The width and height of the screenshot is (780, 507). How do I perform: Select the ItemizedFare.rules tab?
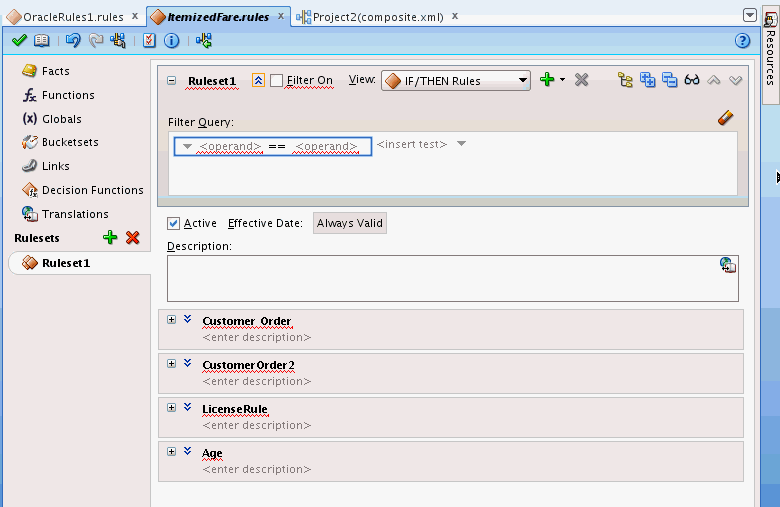tap(218, 17)
